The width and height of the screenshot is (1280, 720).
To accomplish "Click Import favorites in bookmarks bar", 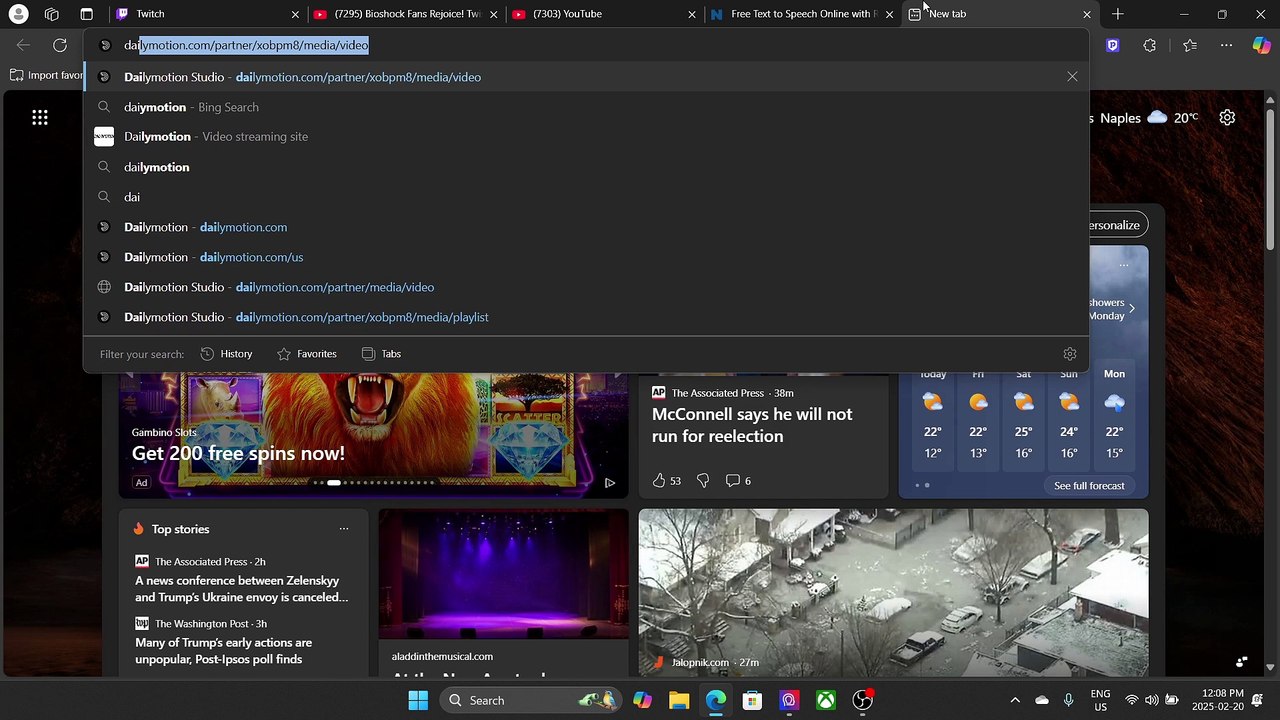I will pos(46,75).
